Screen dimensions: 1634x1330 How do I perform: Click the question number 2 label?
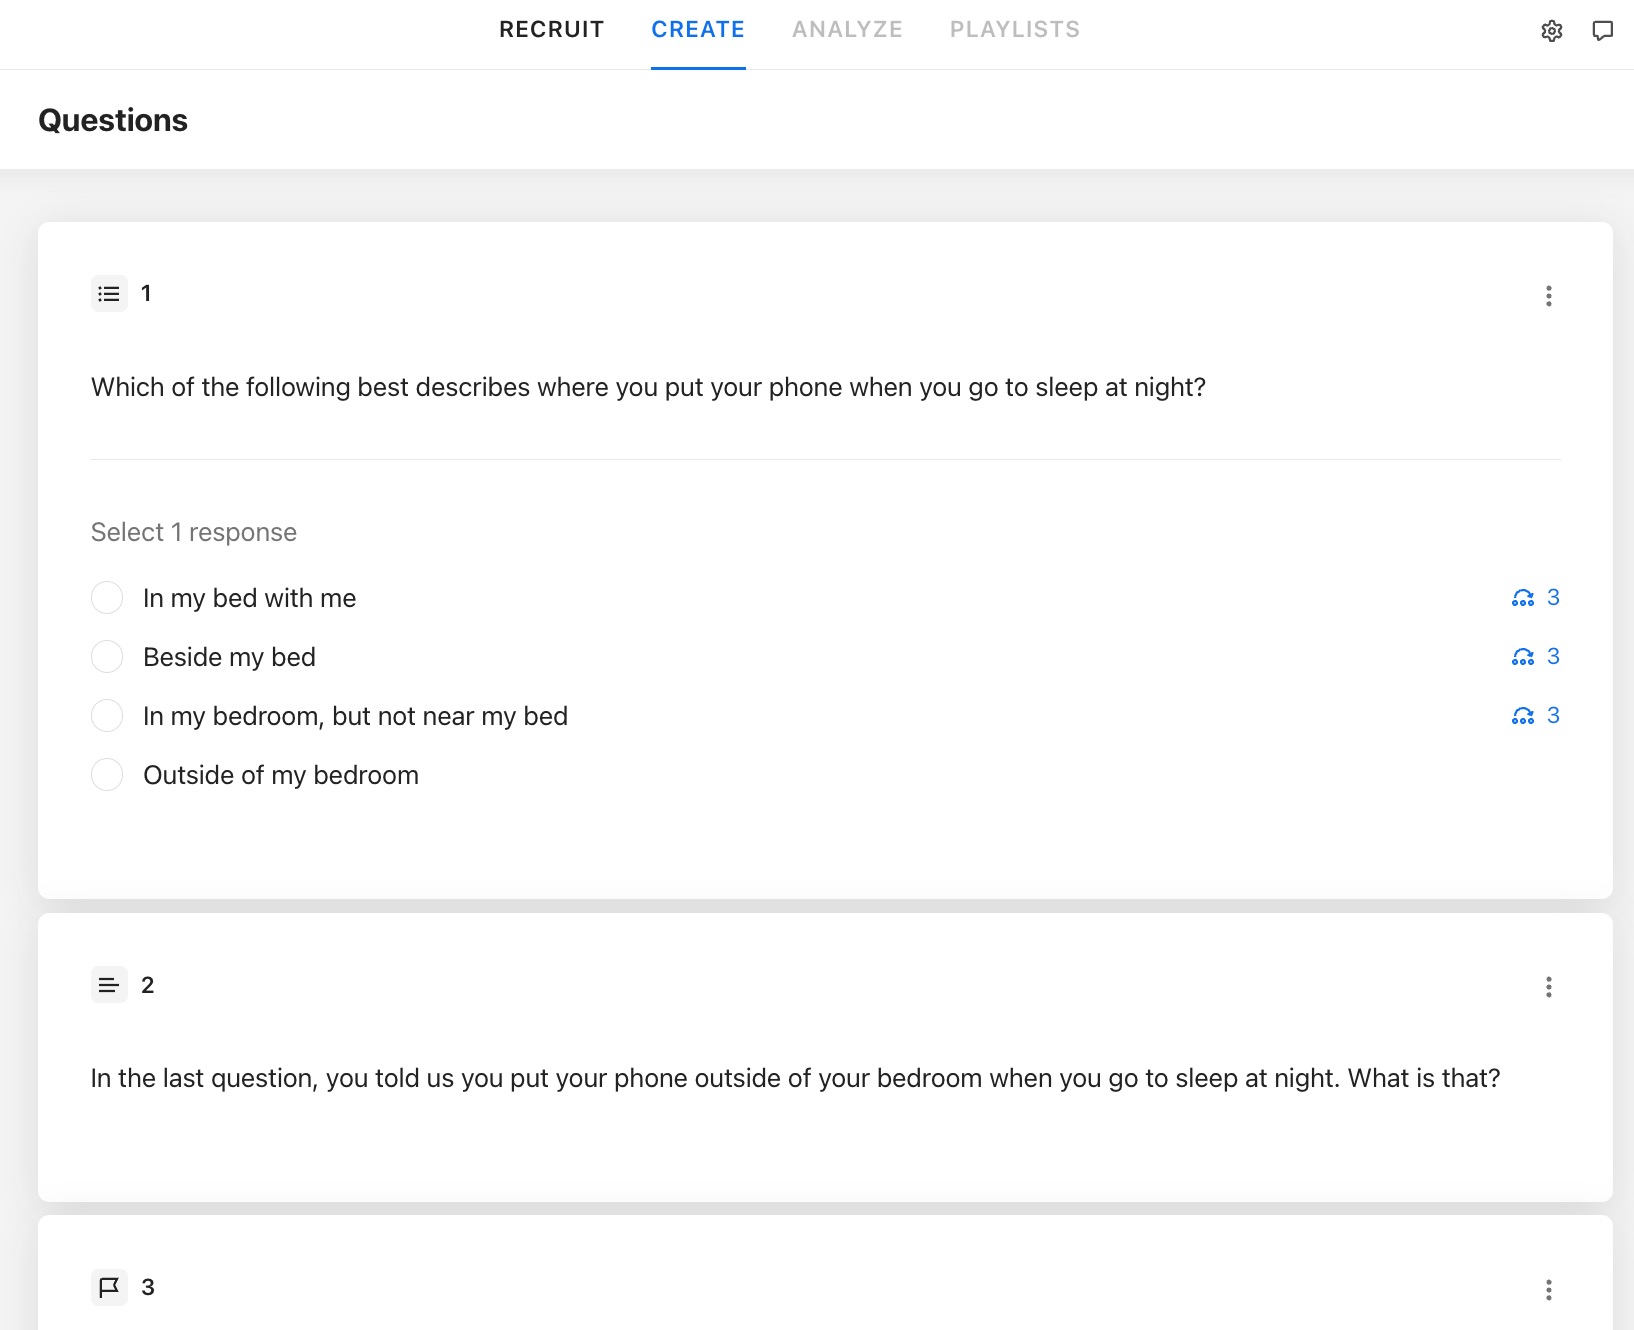click(x=147, y=985)
